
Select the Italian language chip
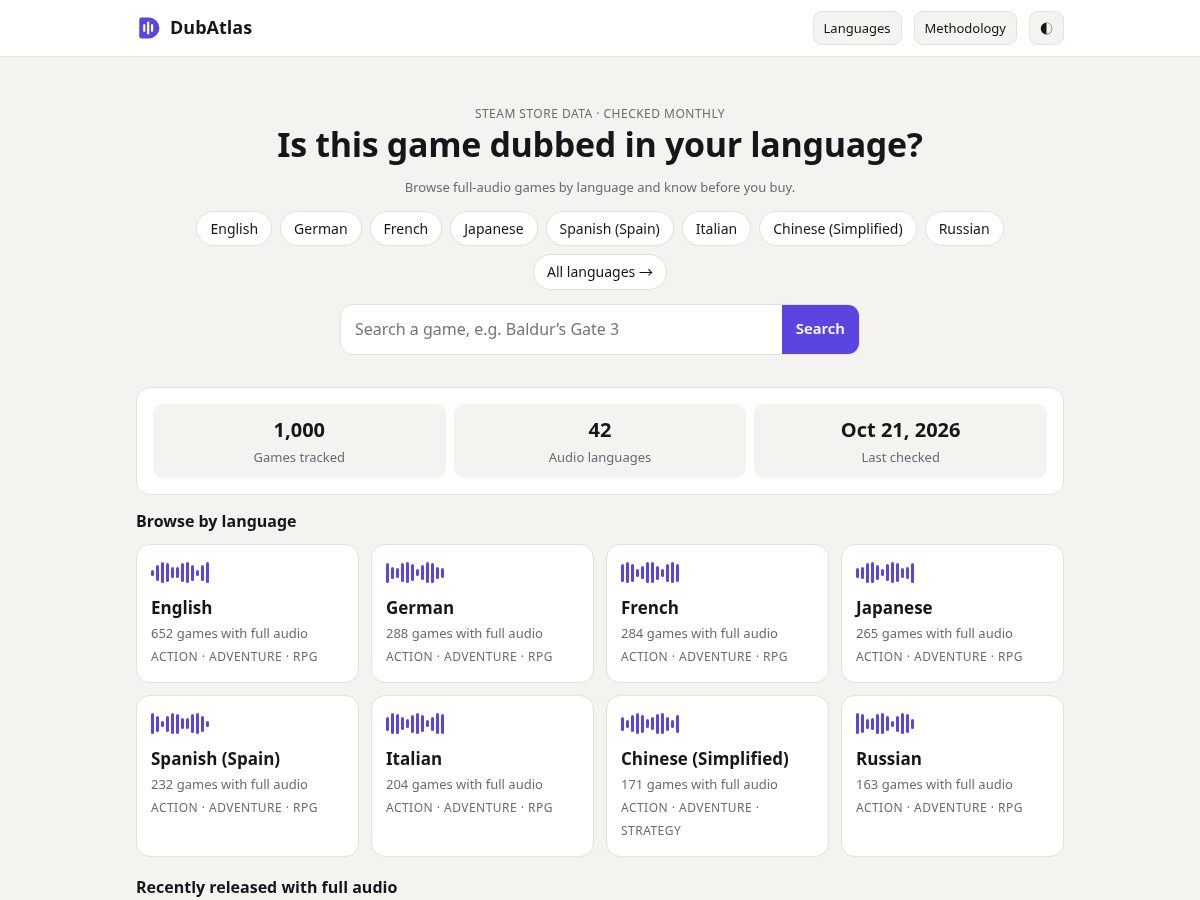click(716, 229)
